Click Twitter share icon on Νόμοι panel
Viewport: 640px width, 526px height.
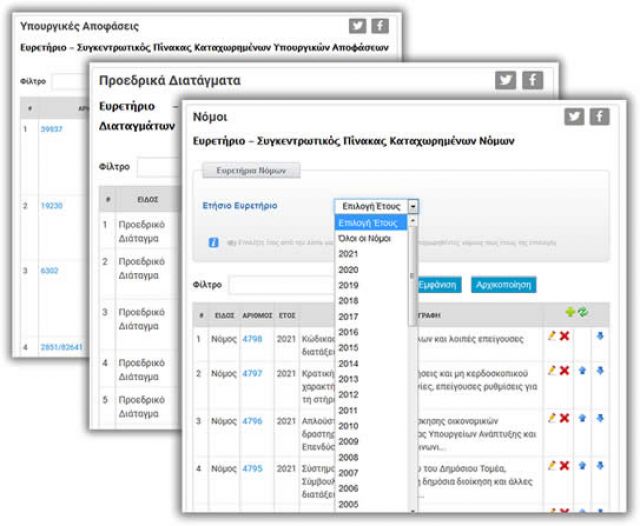click(574, 116)
